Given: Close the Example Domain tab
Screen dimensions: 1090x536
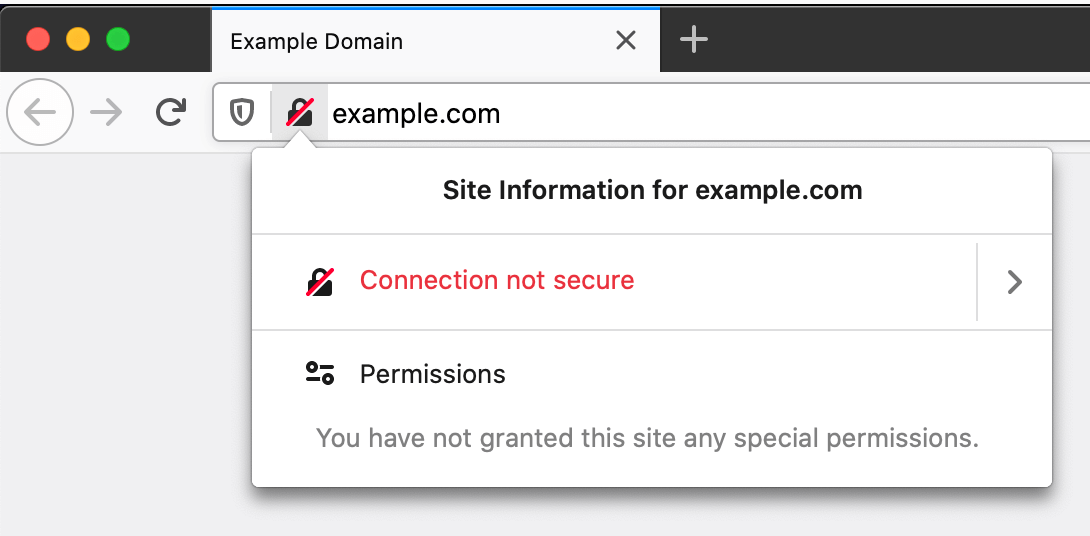Looking at the screenshot, I should 625,41.
